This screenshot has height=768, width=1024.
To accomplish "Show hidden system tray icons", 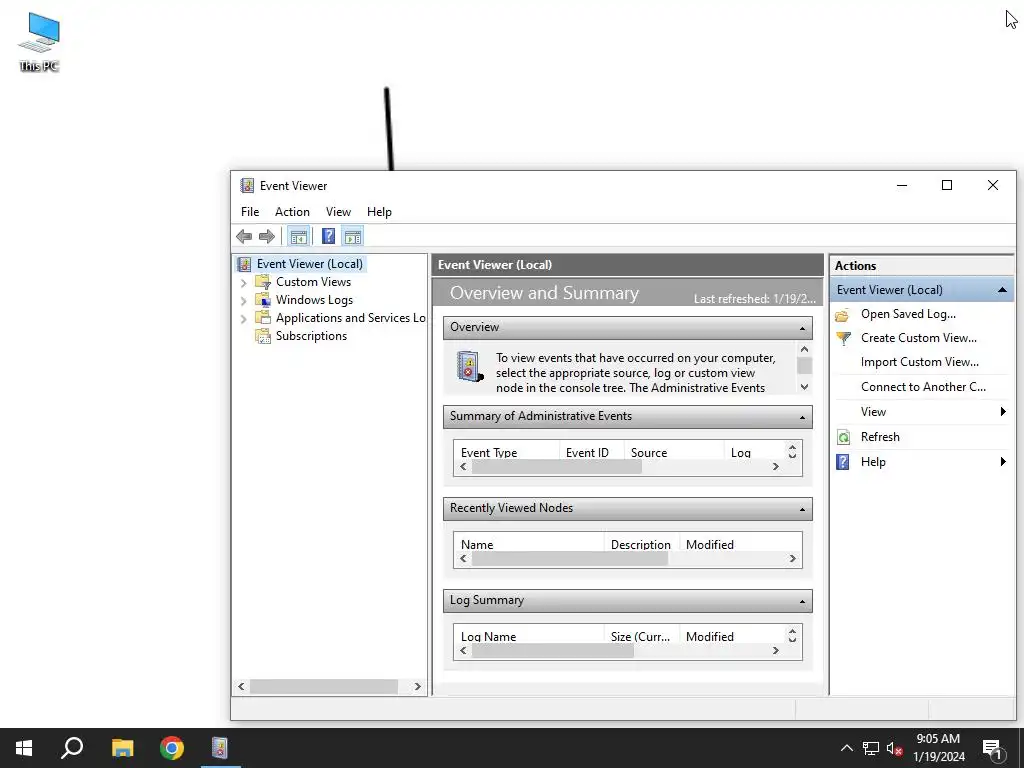I will 846,748.
